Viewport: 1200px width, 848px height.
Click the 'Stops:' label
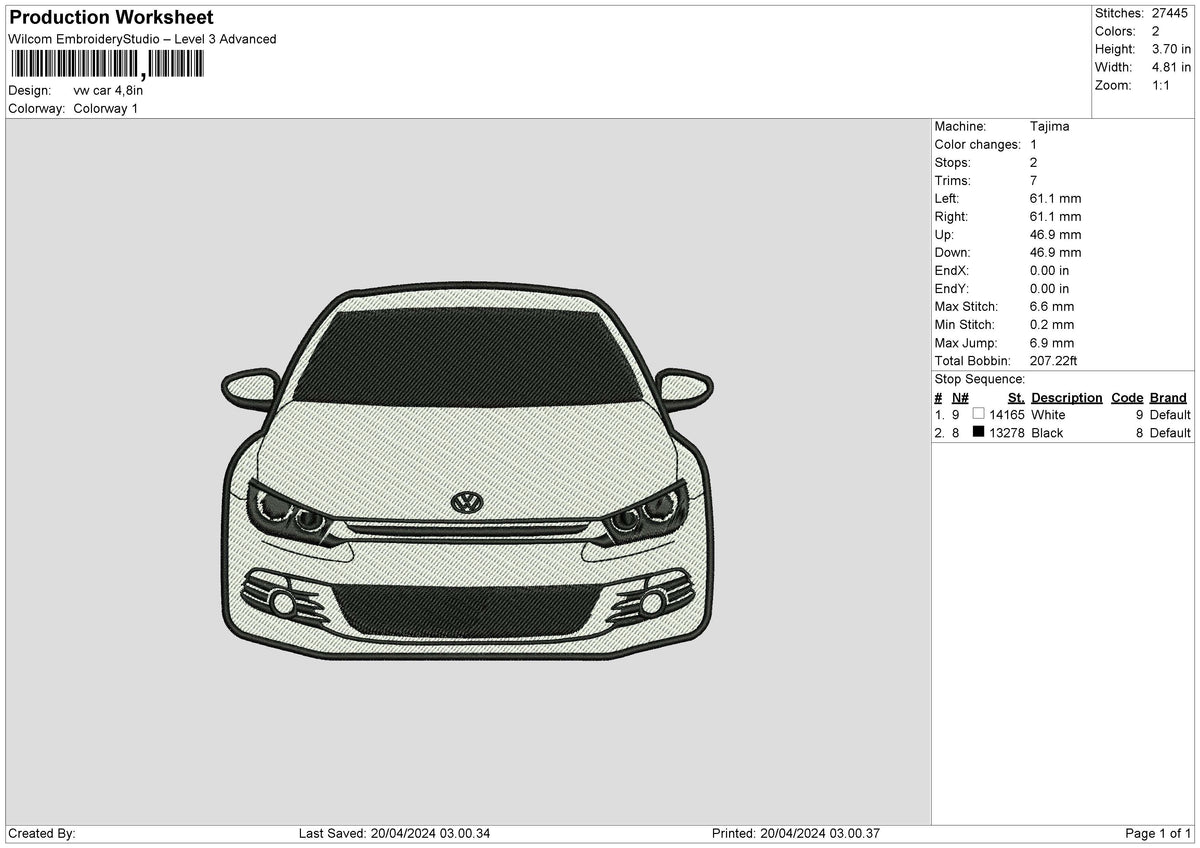[952, 162]
